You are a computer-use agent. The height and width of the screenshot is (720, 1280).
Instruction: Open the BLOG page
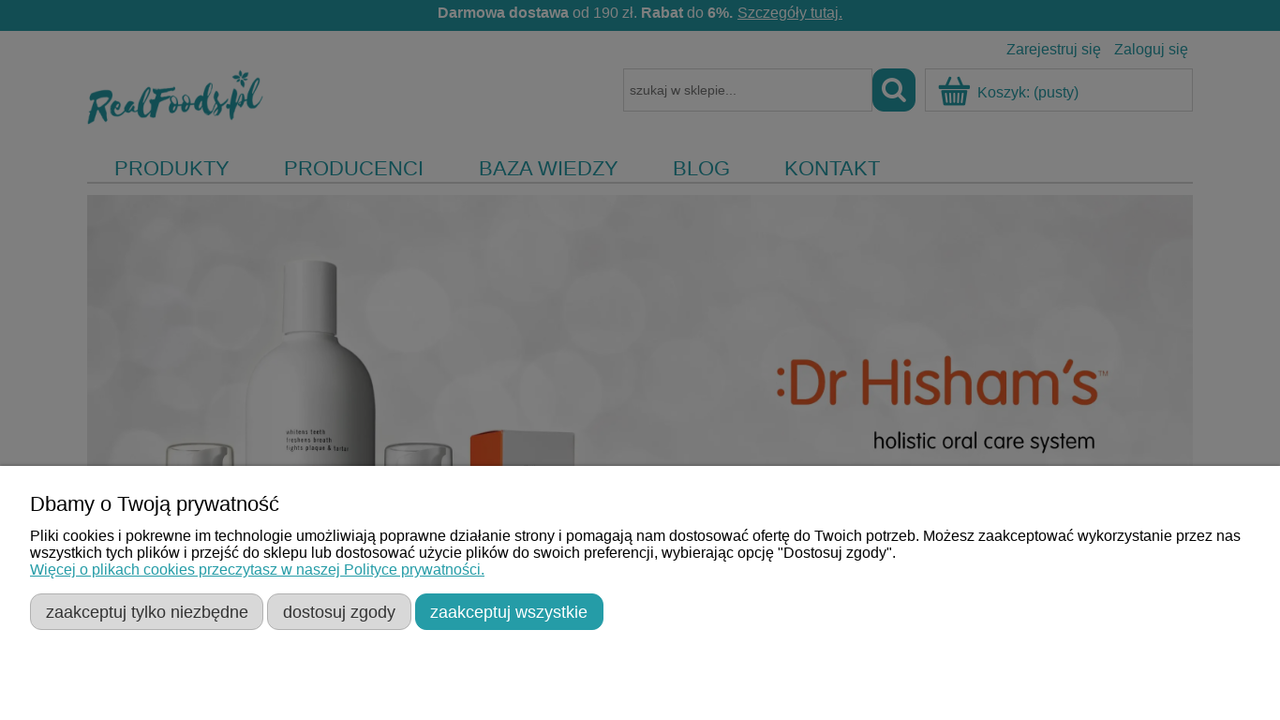coord(701,168)
